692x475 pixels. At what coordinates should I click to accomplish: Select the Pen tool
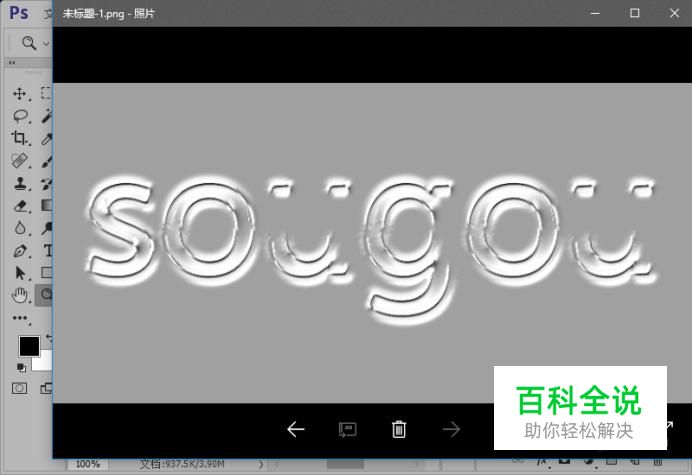(x=20, y=251)
